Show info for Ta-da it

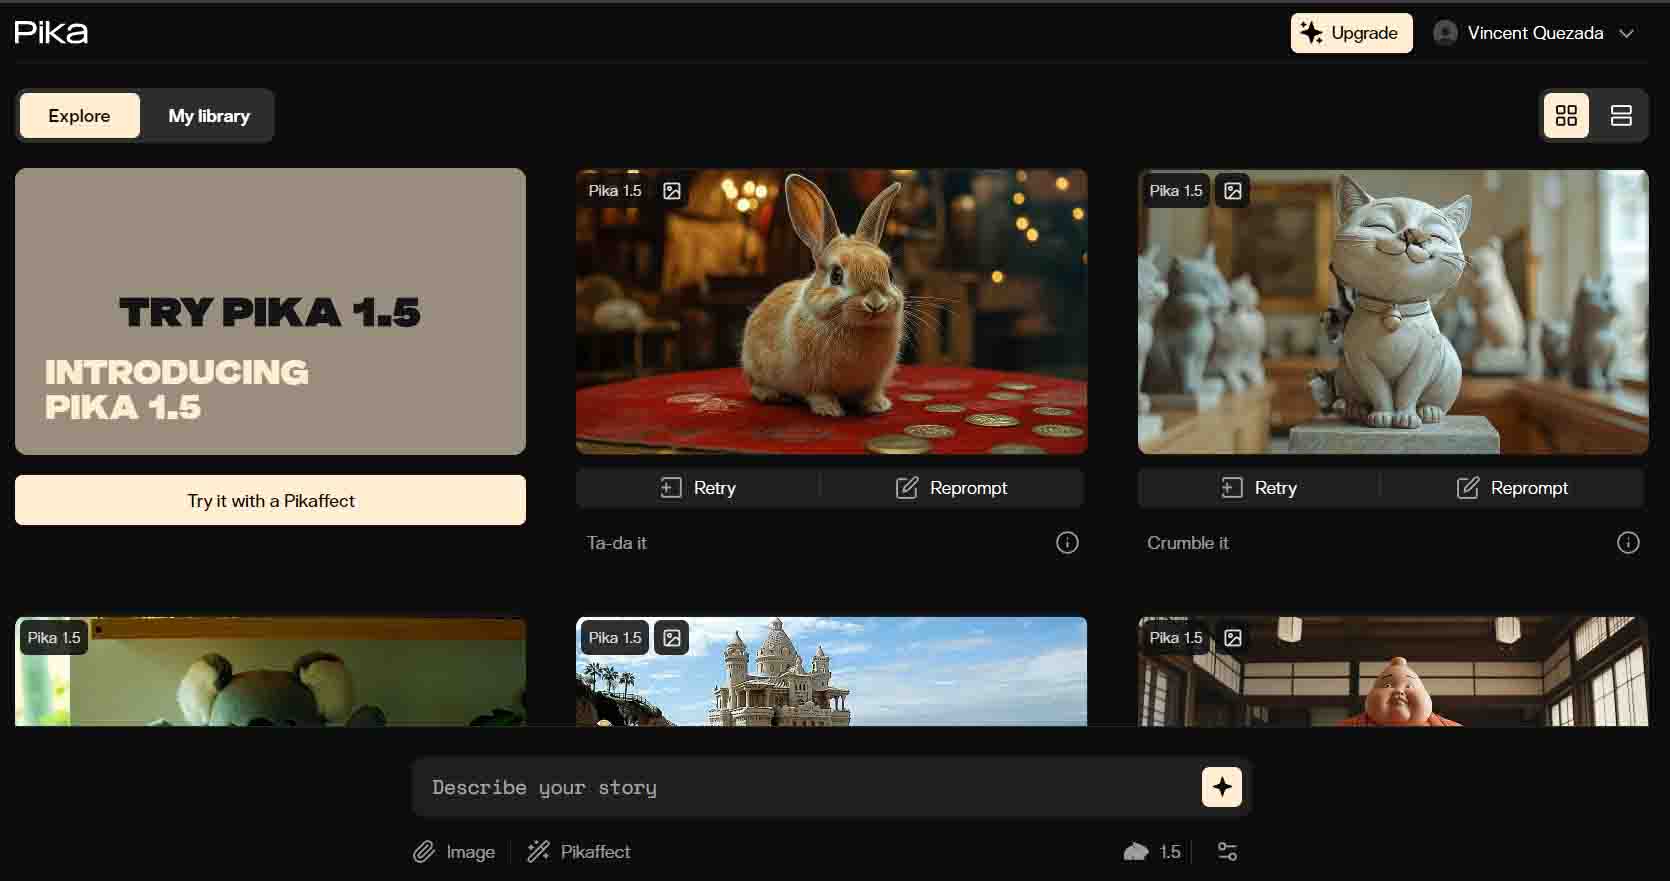coord(1067,543)
